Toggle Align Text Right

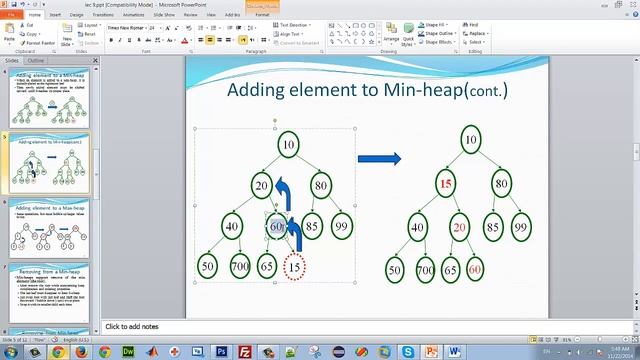(x=220, y=40)
